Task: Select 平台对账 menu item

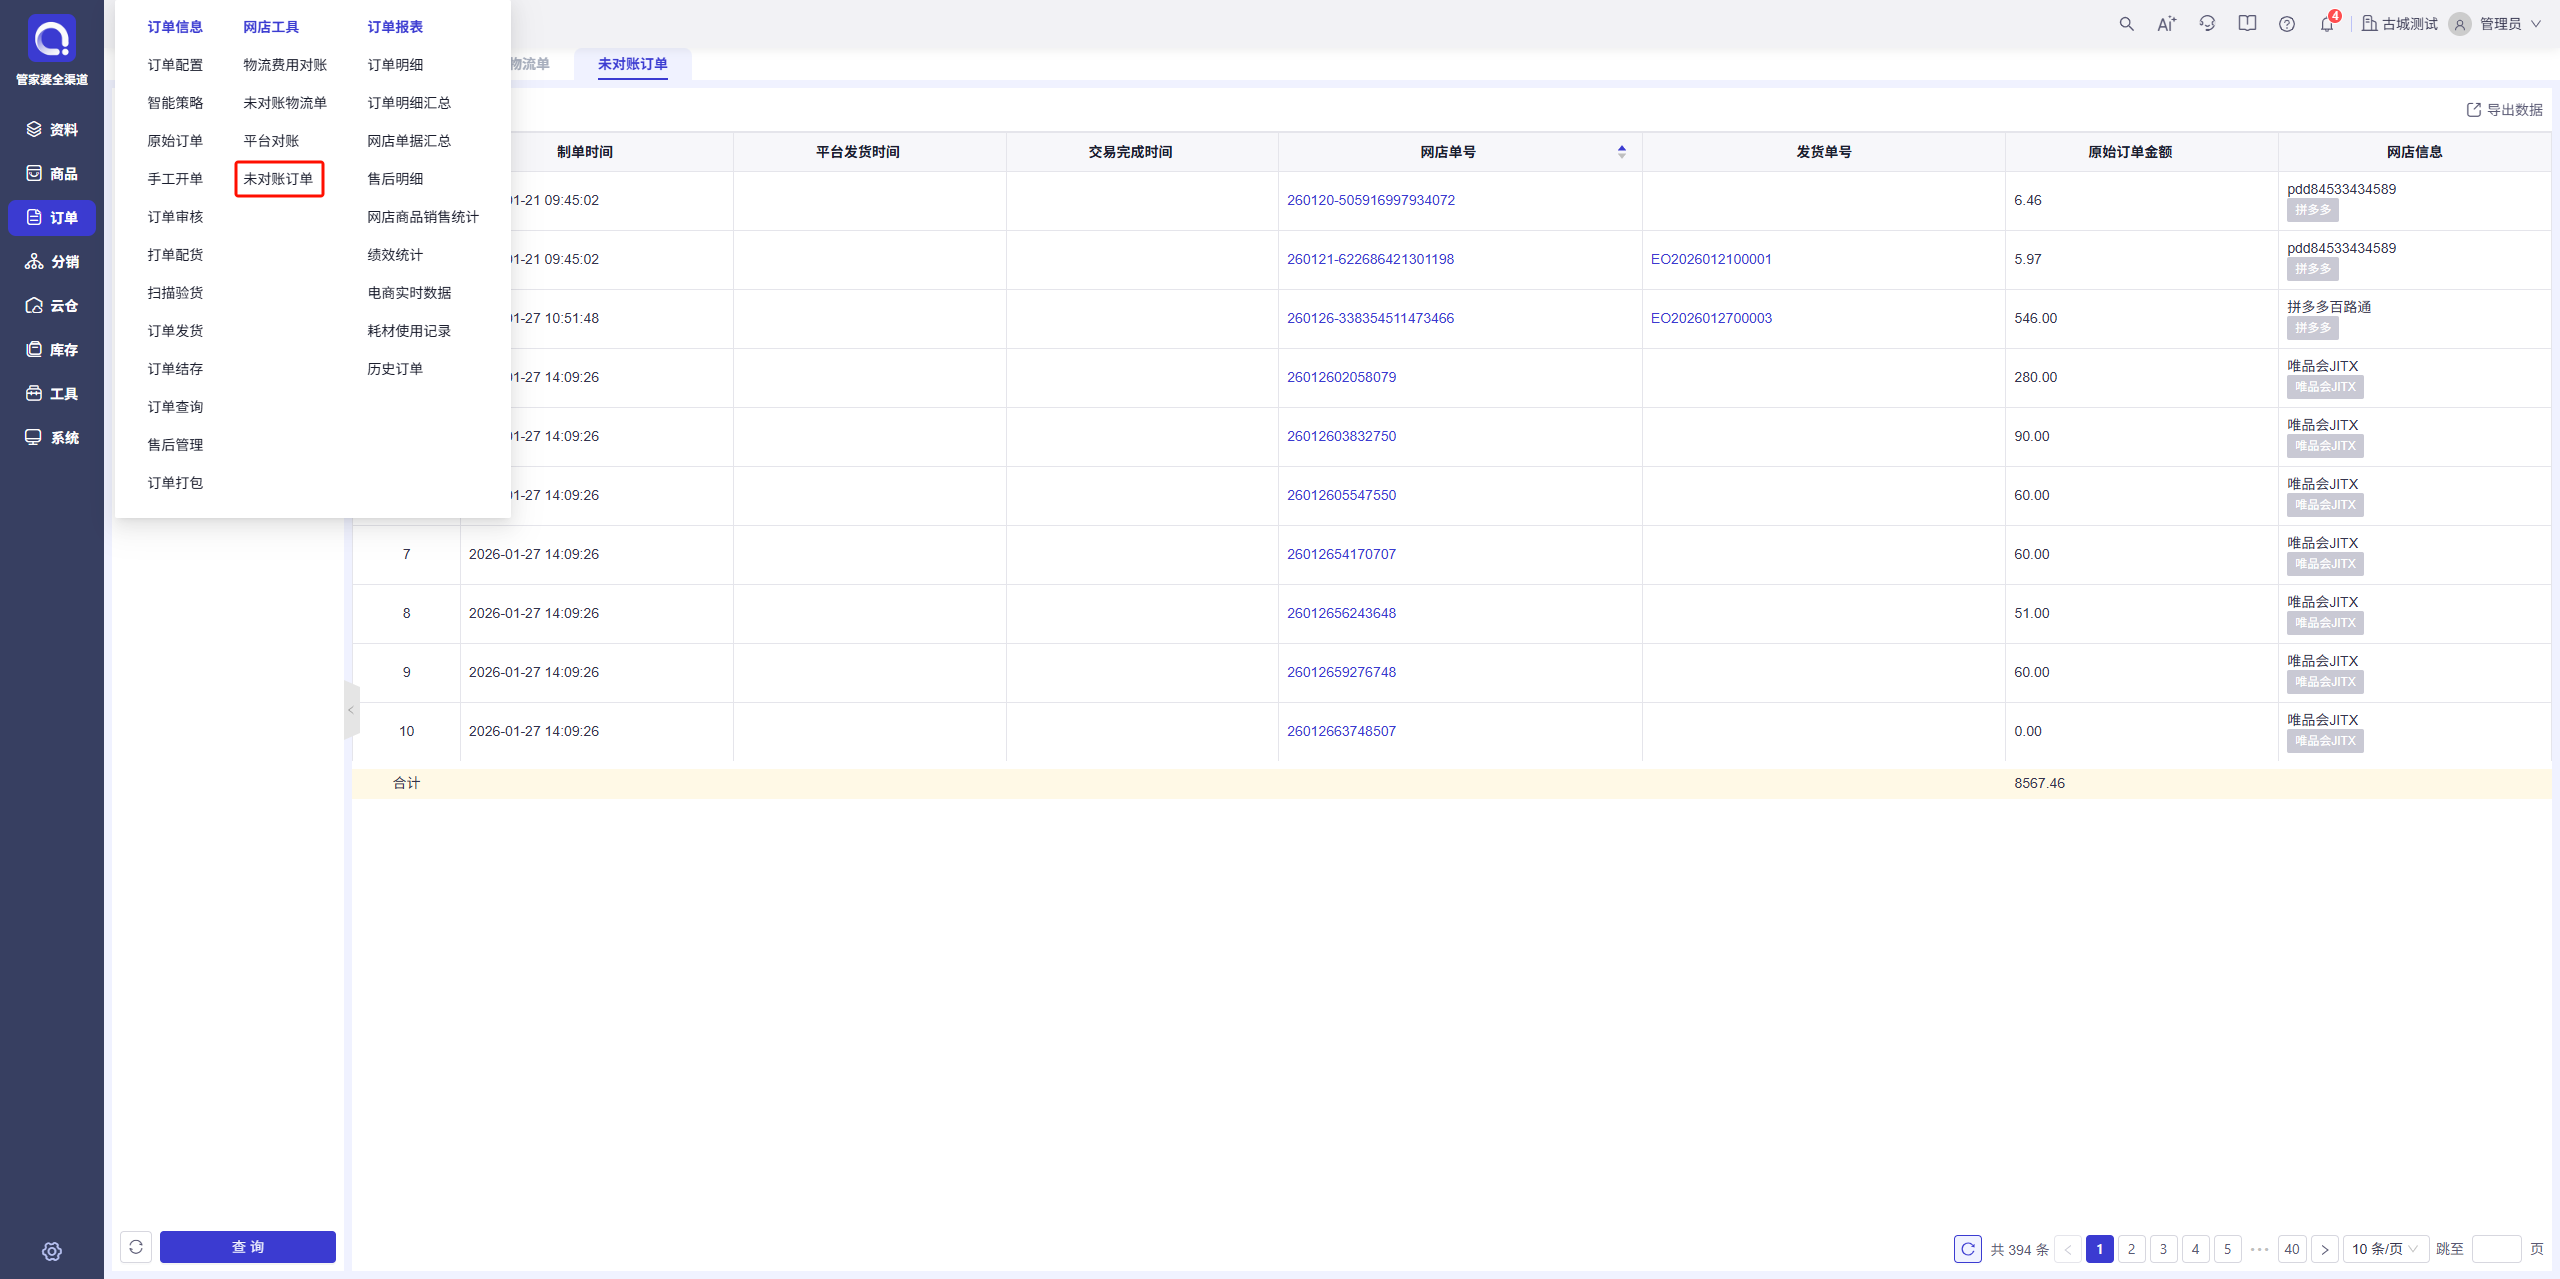Action: [271, 141]
